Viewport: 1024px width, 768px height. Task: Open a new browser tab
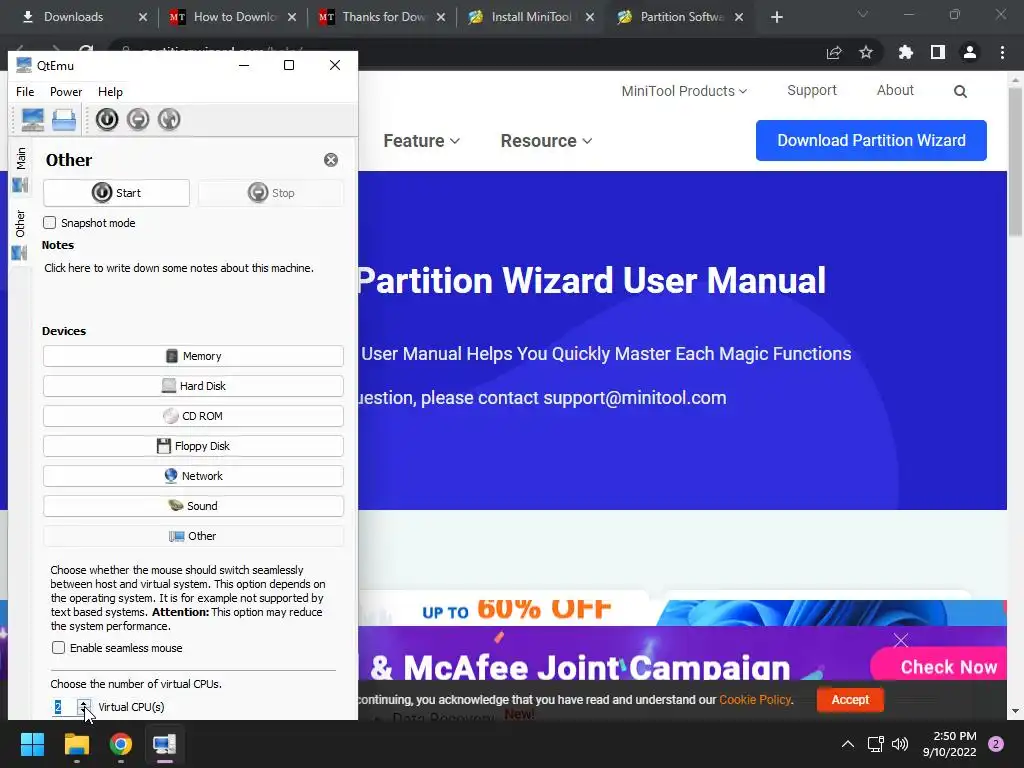(776, 17)
